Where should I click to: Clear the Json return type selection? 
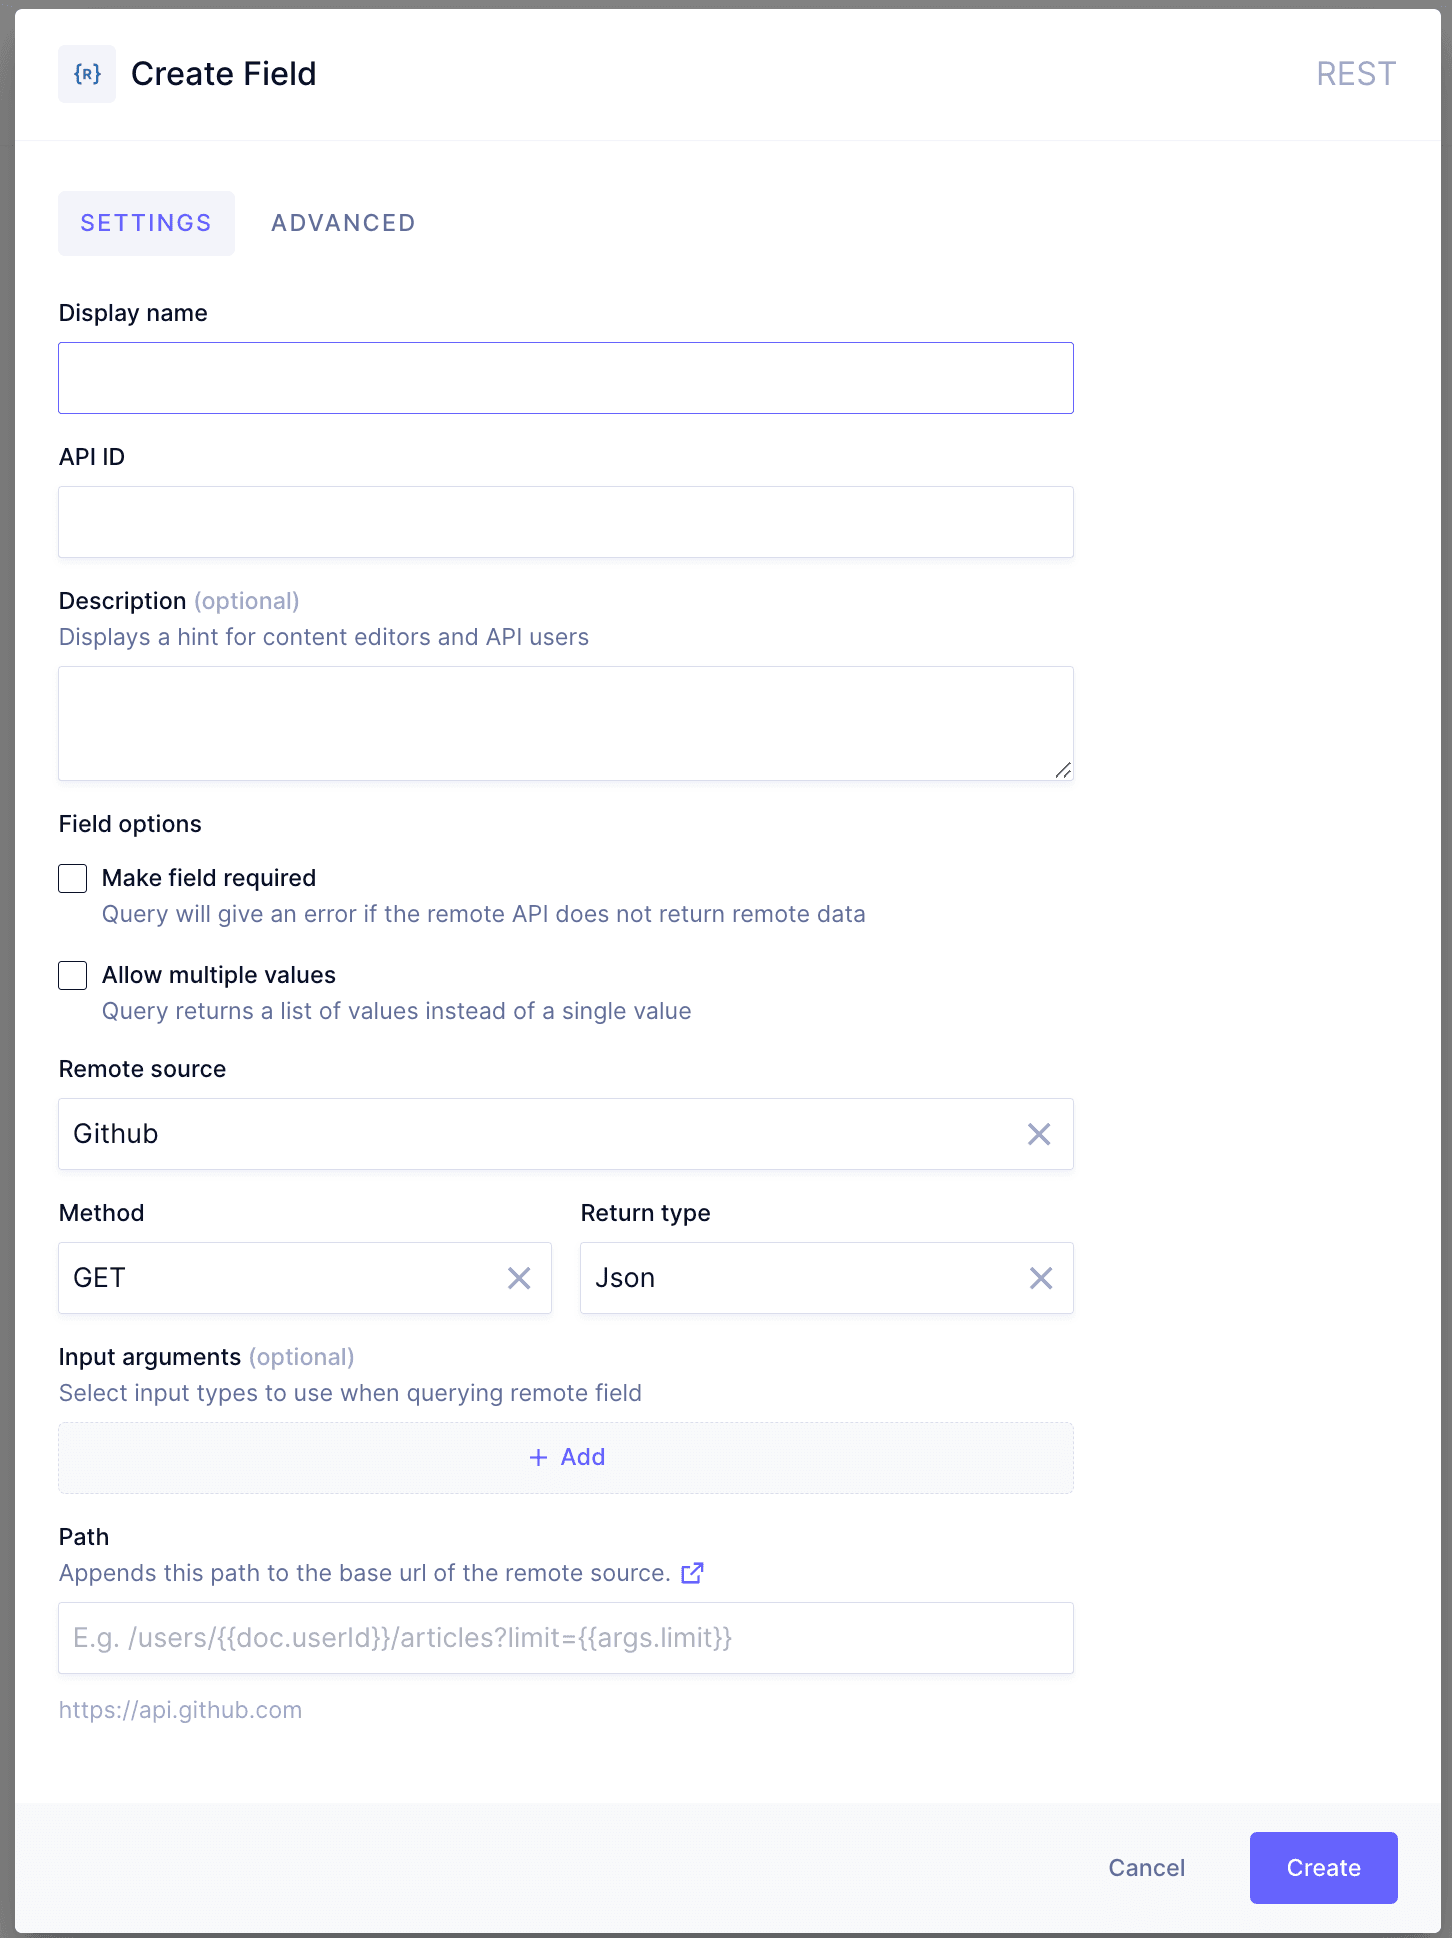(x=1040, y=1278)
